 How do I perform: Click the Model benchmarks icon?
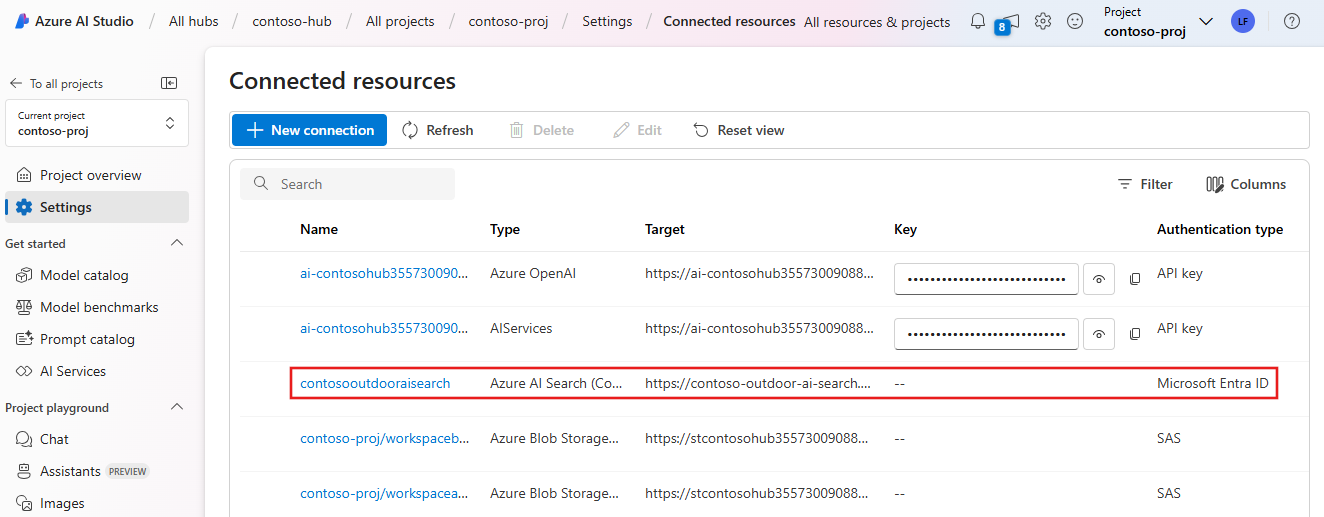24,307
